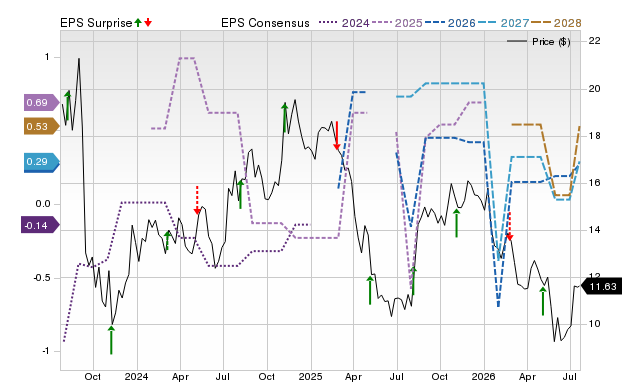640x382 pixels.
Task: Select the blue 0.29 value badge
Action: point(42,162)
